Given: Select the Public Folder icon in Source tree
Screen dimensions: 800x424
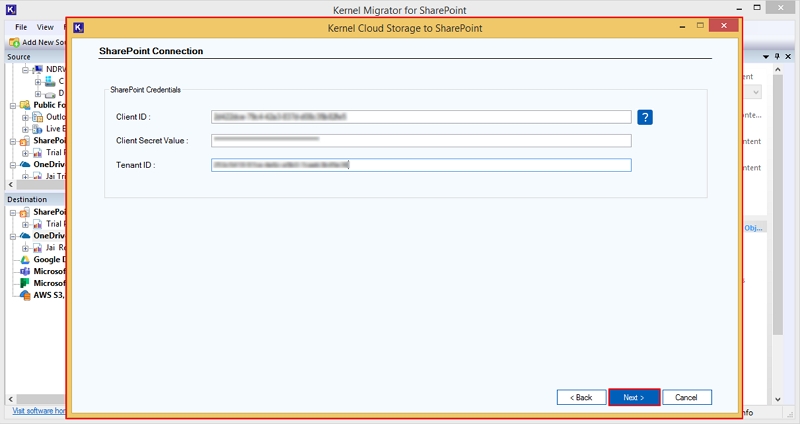Looking at the screenshot, I should click(24, 105).
